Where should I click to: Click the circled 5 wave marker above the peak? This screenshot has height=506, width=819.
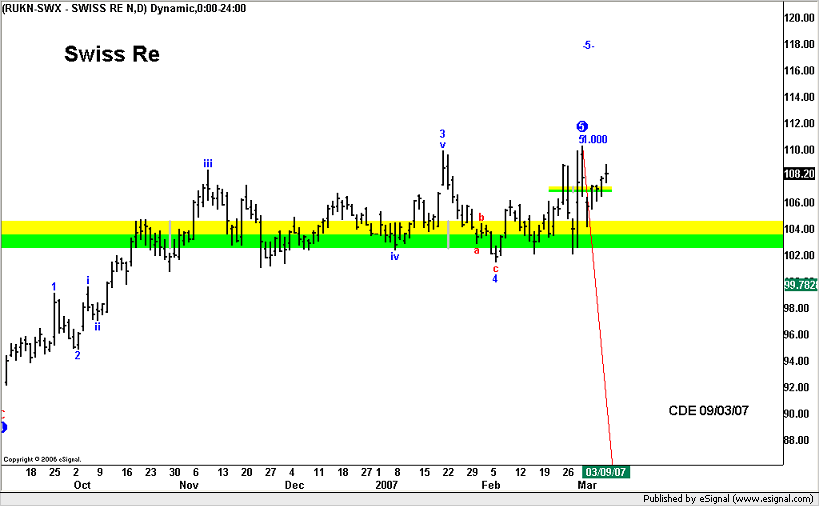click(x=582, y=126)
